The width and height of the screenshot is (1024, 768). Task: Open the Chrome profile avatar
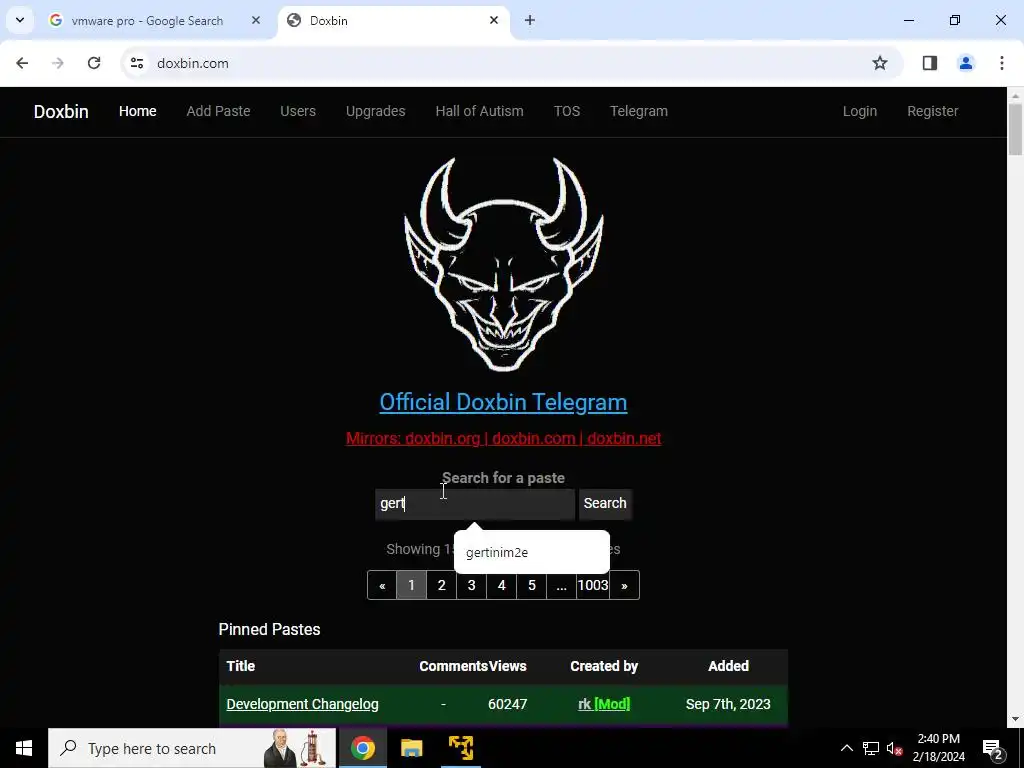[x=966, y=63]
